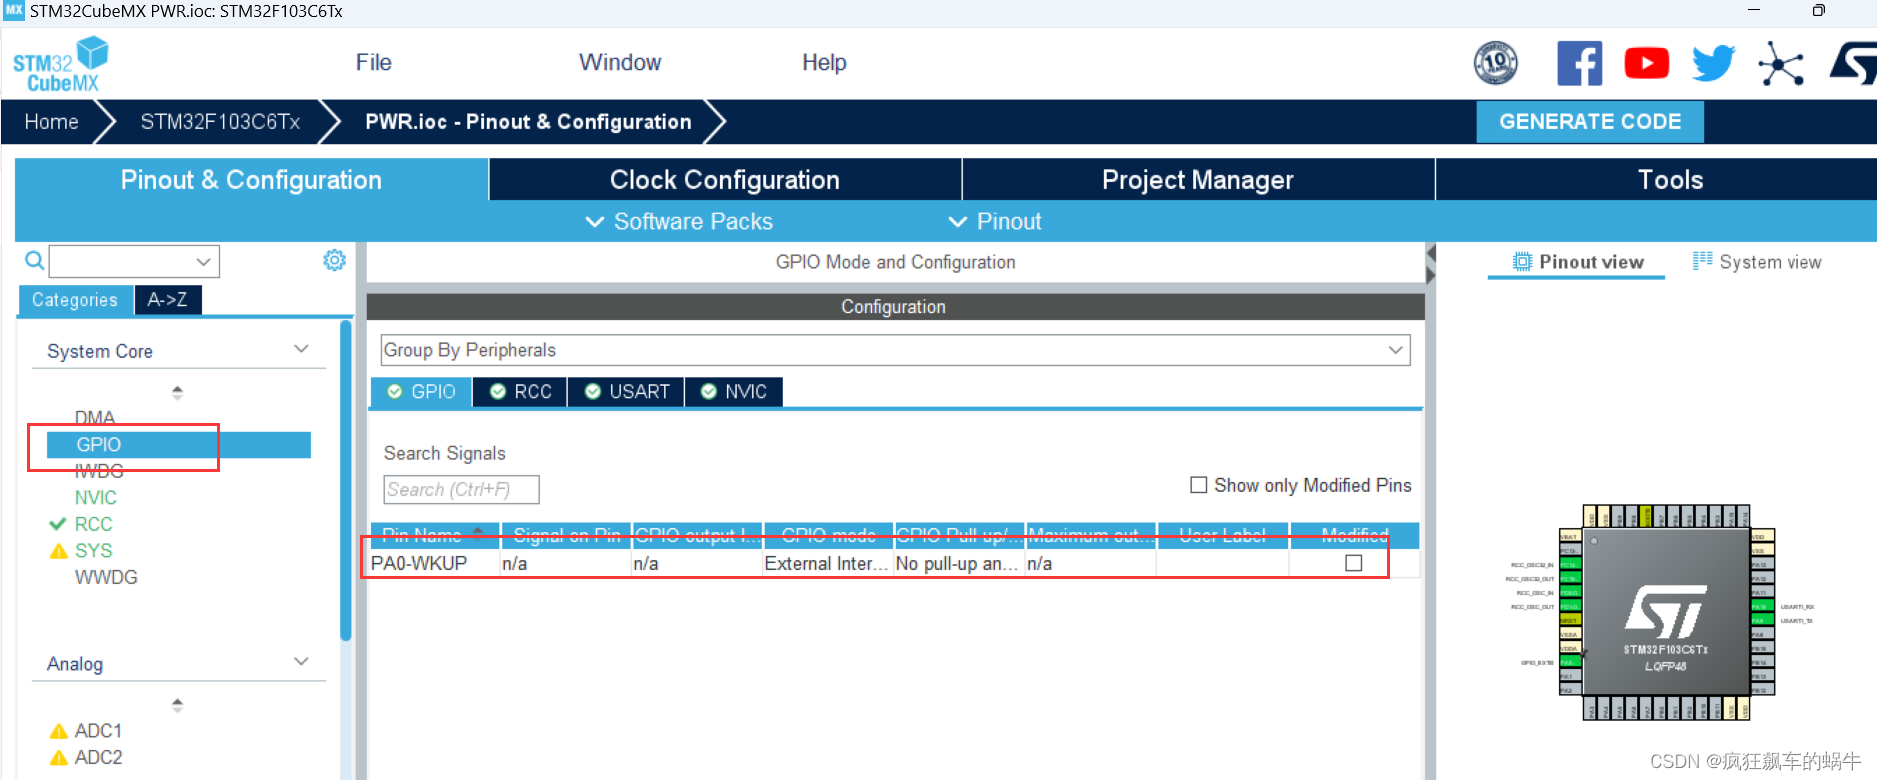The image size is (1877, 780).
Task: Open the 10-year anniversary badge icon
Action: [x=1496, y=63]
